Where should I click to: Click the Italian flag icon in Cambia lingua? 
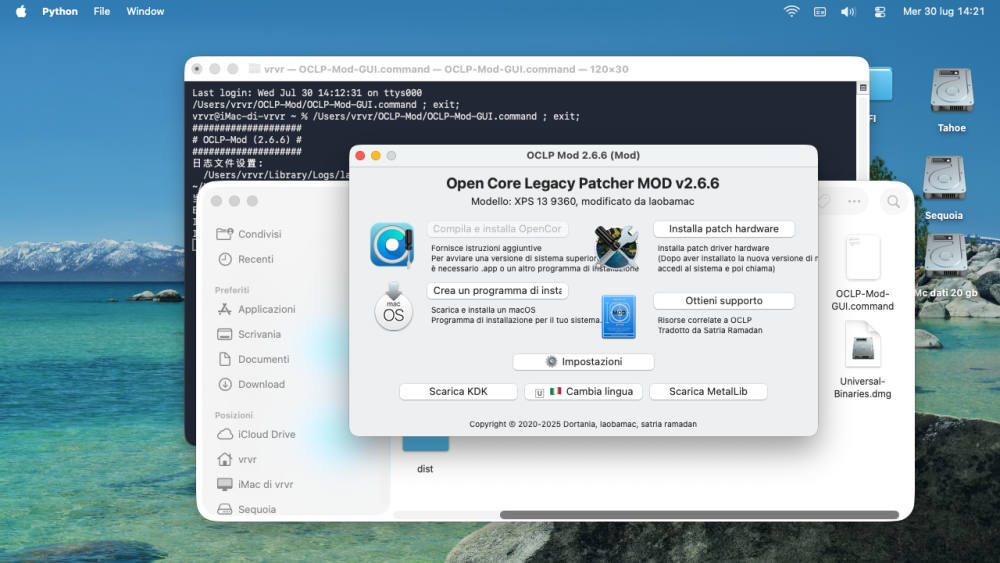pos(555,391)
